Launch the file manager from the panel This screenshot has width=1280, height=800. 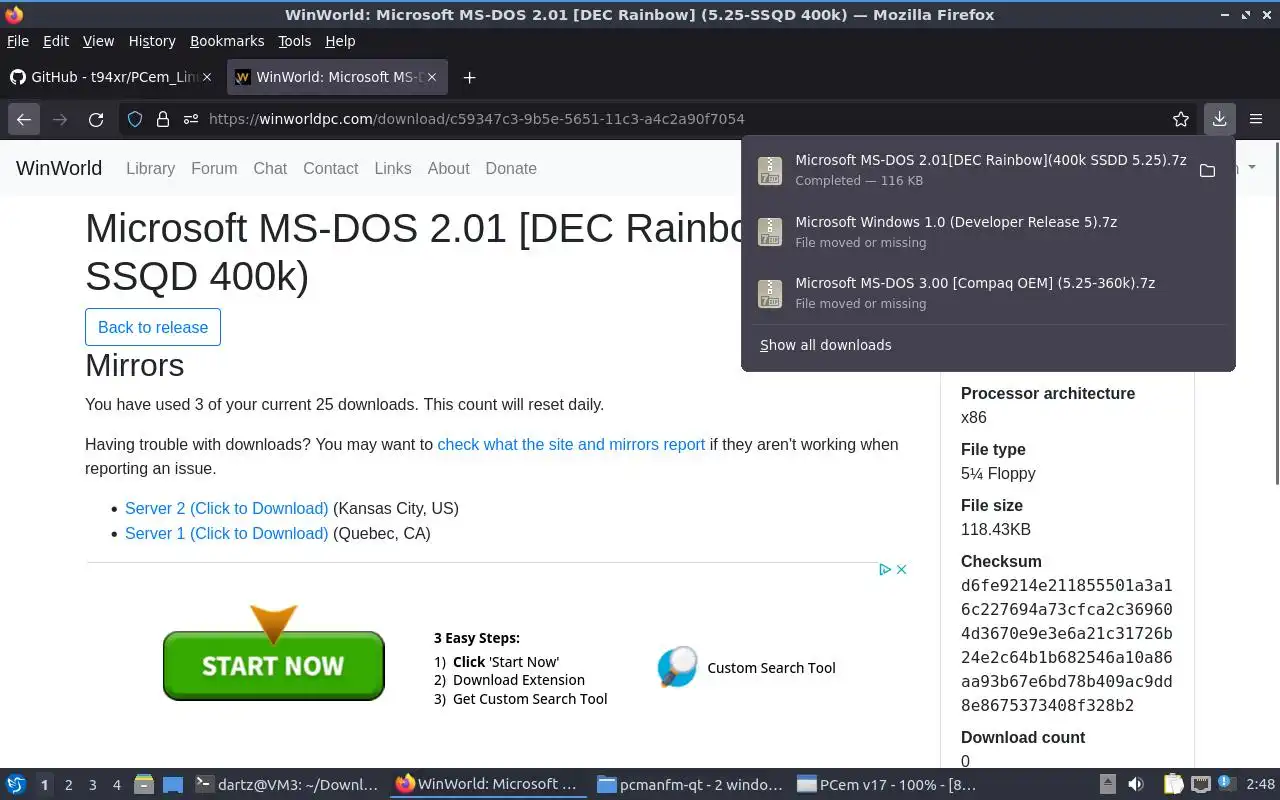click(x=143, y=785)
